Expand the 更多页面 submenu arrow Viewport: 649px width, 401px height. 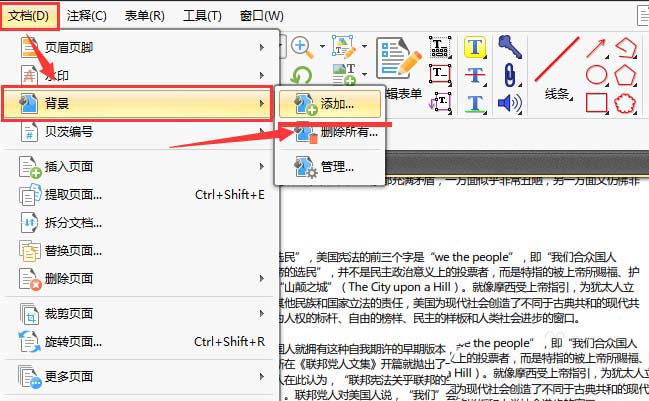tap(262, 377)
